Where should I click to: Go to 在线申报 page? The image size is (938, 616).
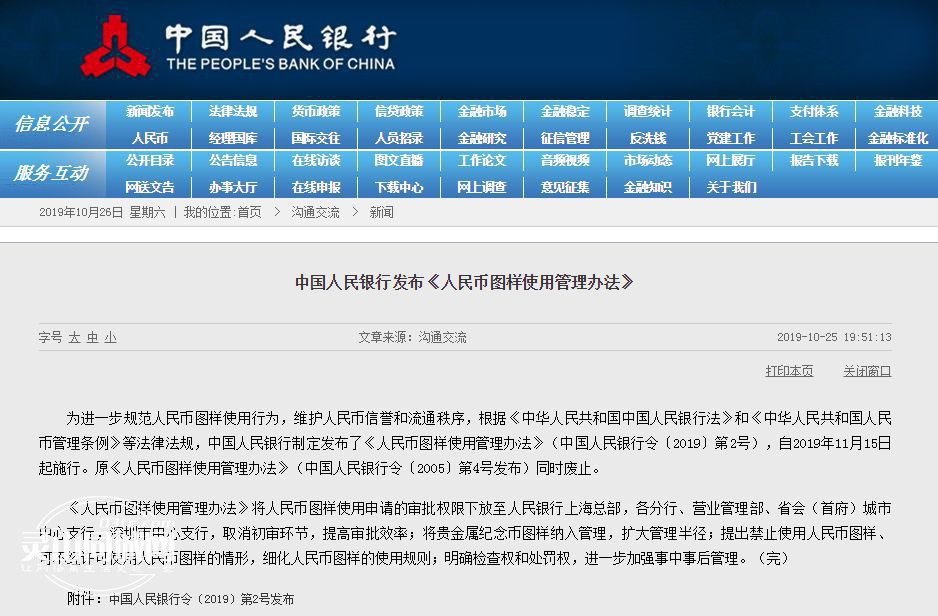[x=316, y=187]
